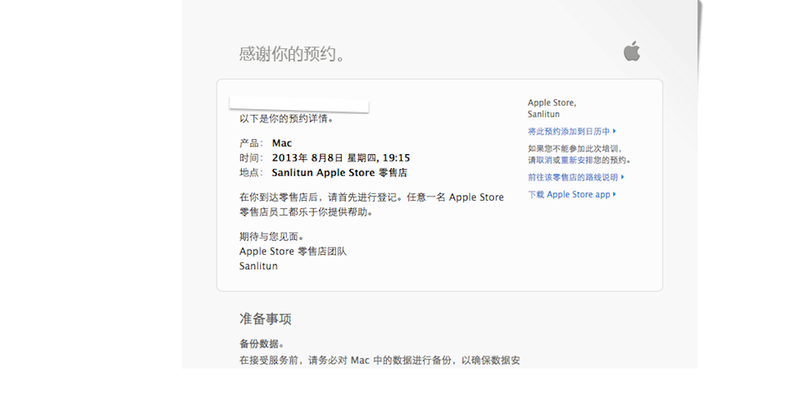Click the Apple logo icon
Image resolution: width=800 pixels, height=399 pixels.
(x=632, y=52)
